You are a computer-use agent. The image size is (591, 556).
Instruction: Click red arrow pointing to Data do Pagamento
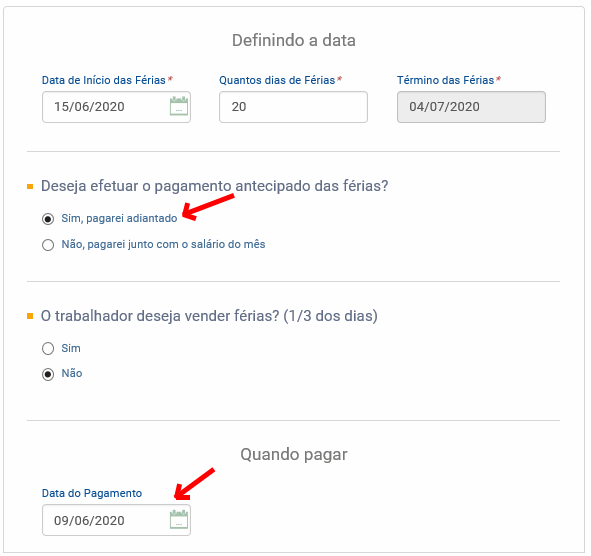(194, 484)
